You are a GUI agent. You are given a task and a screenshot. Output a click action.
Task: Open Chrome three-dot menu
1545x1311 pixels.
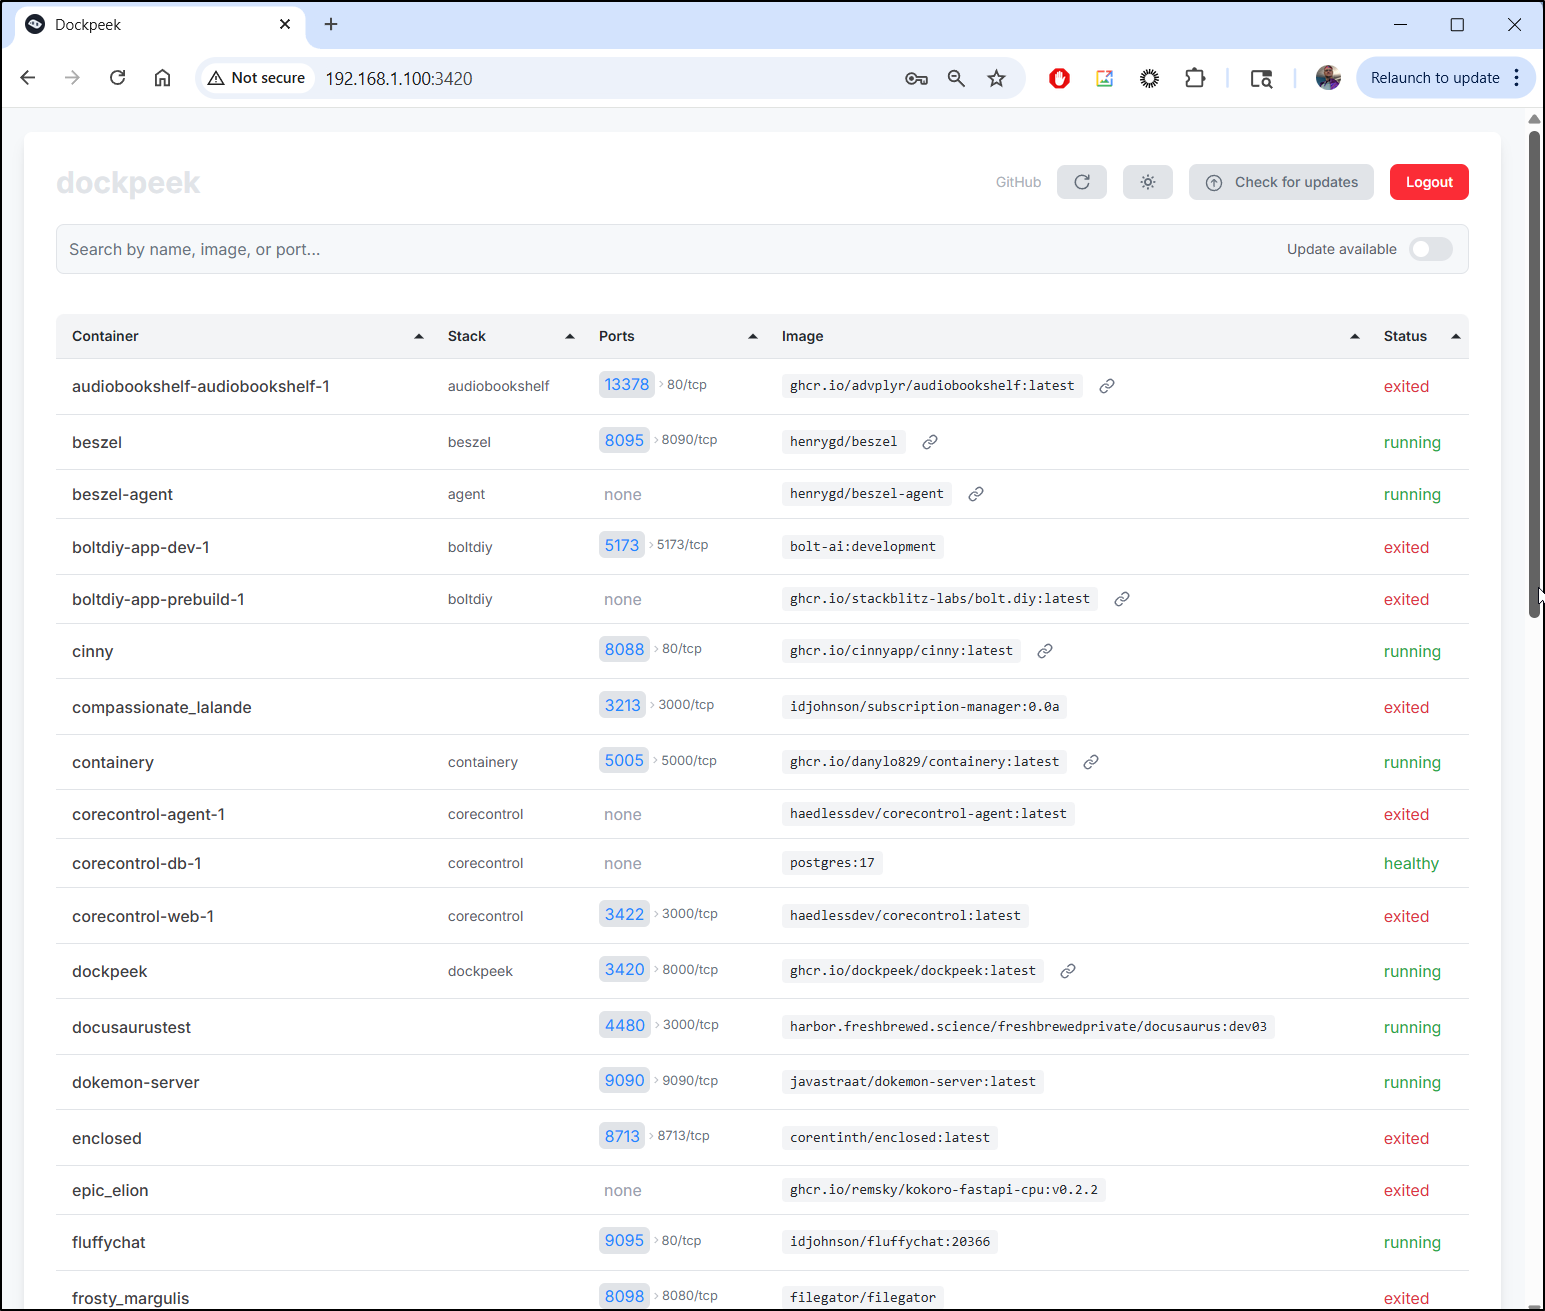pyautogui.click(x=1517, y=78)
